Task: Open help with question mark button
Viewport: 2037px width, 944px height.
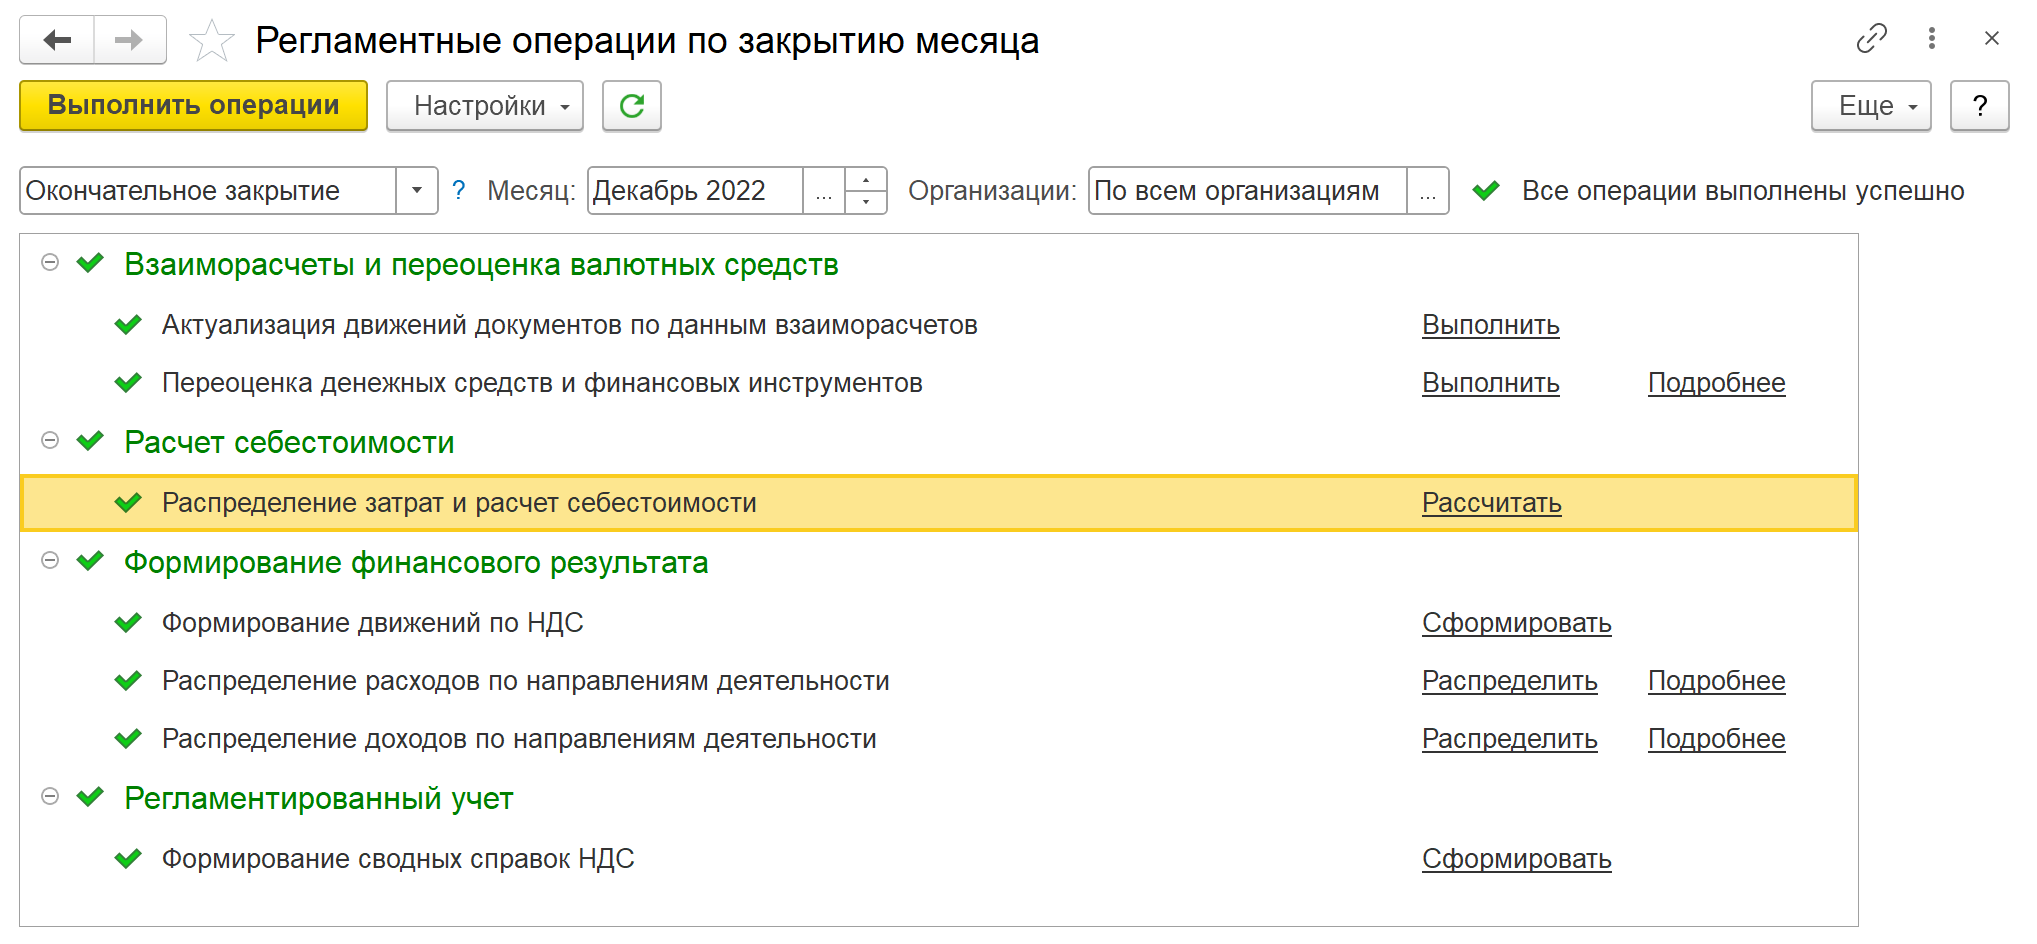Action: click(x=1979, y=106)
